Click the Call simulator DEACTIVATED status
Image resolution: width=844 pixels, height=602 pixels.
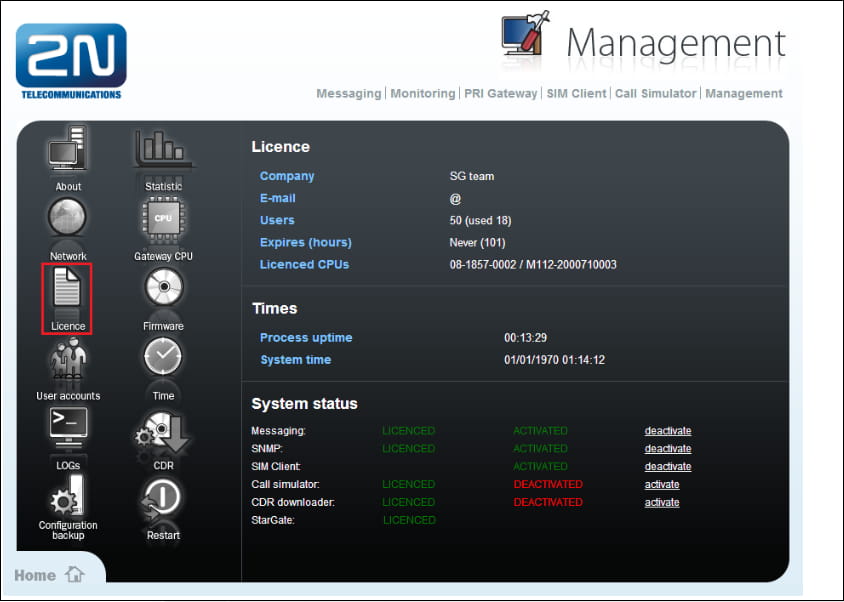coord(548,484)
